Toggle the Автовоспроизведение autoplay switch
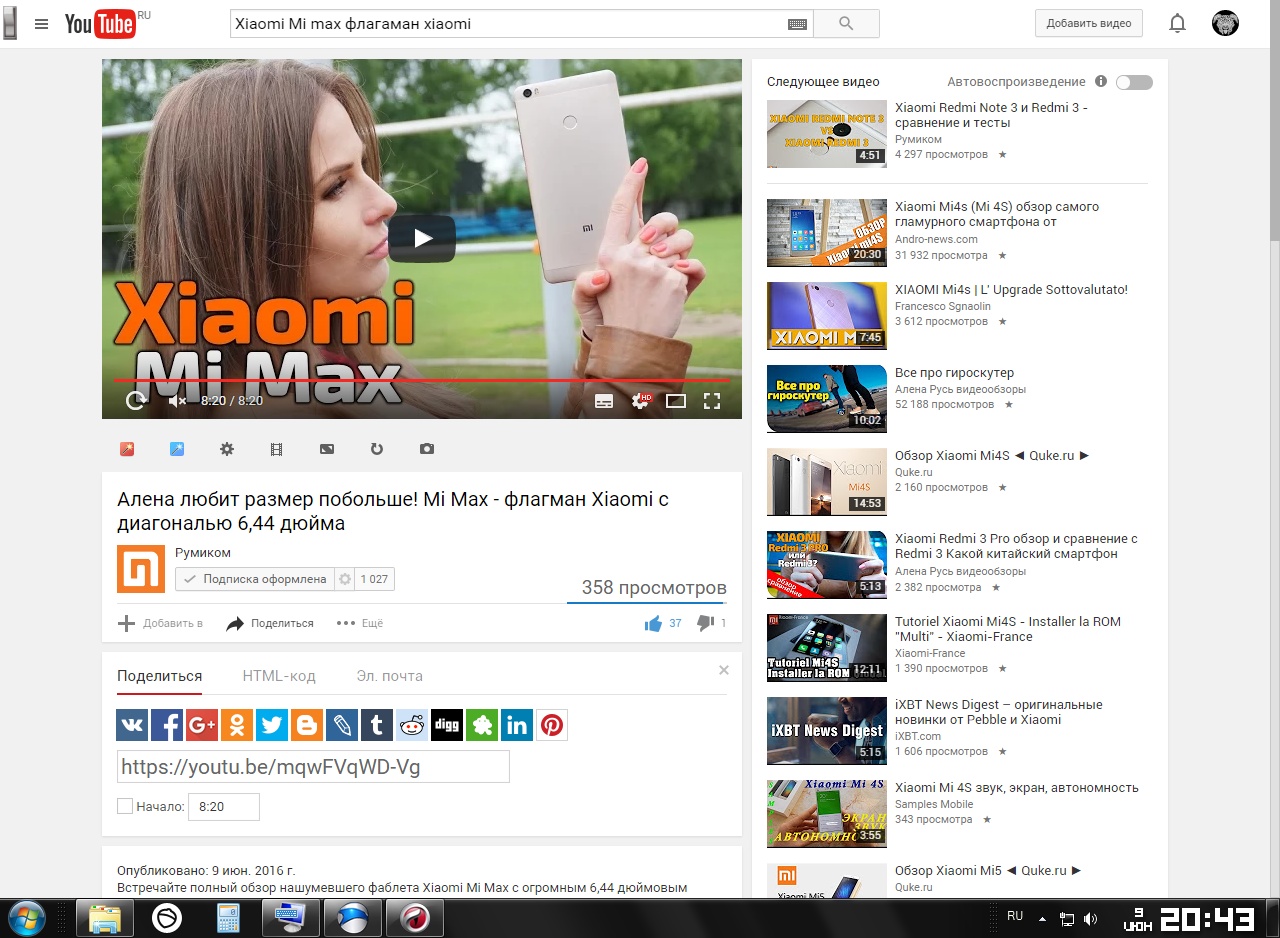The image size is (1280, 938). 1134,82
